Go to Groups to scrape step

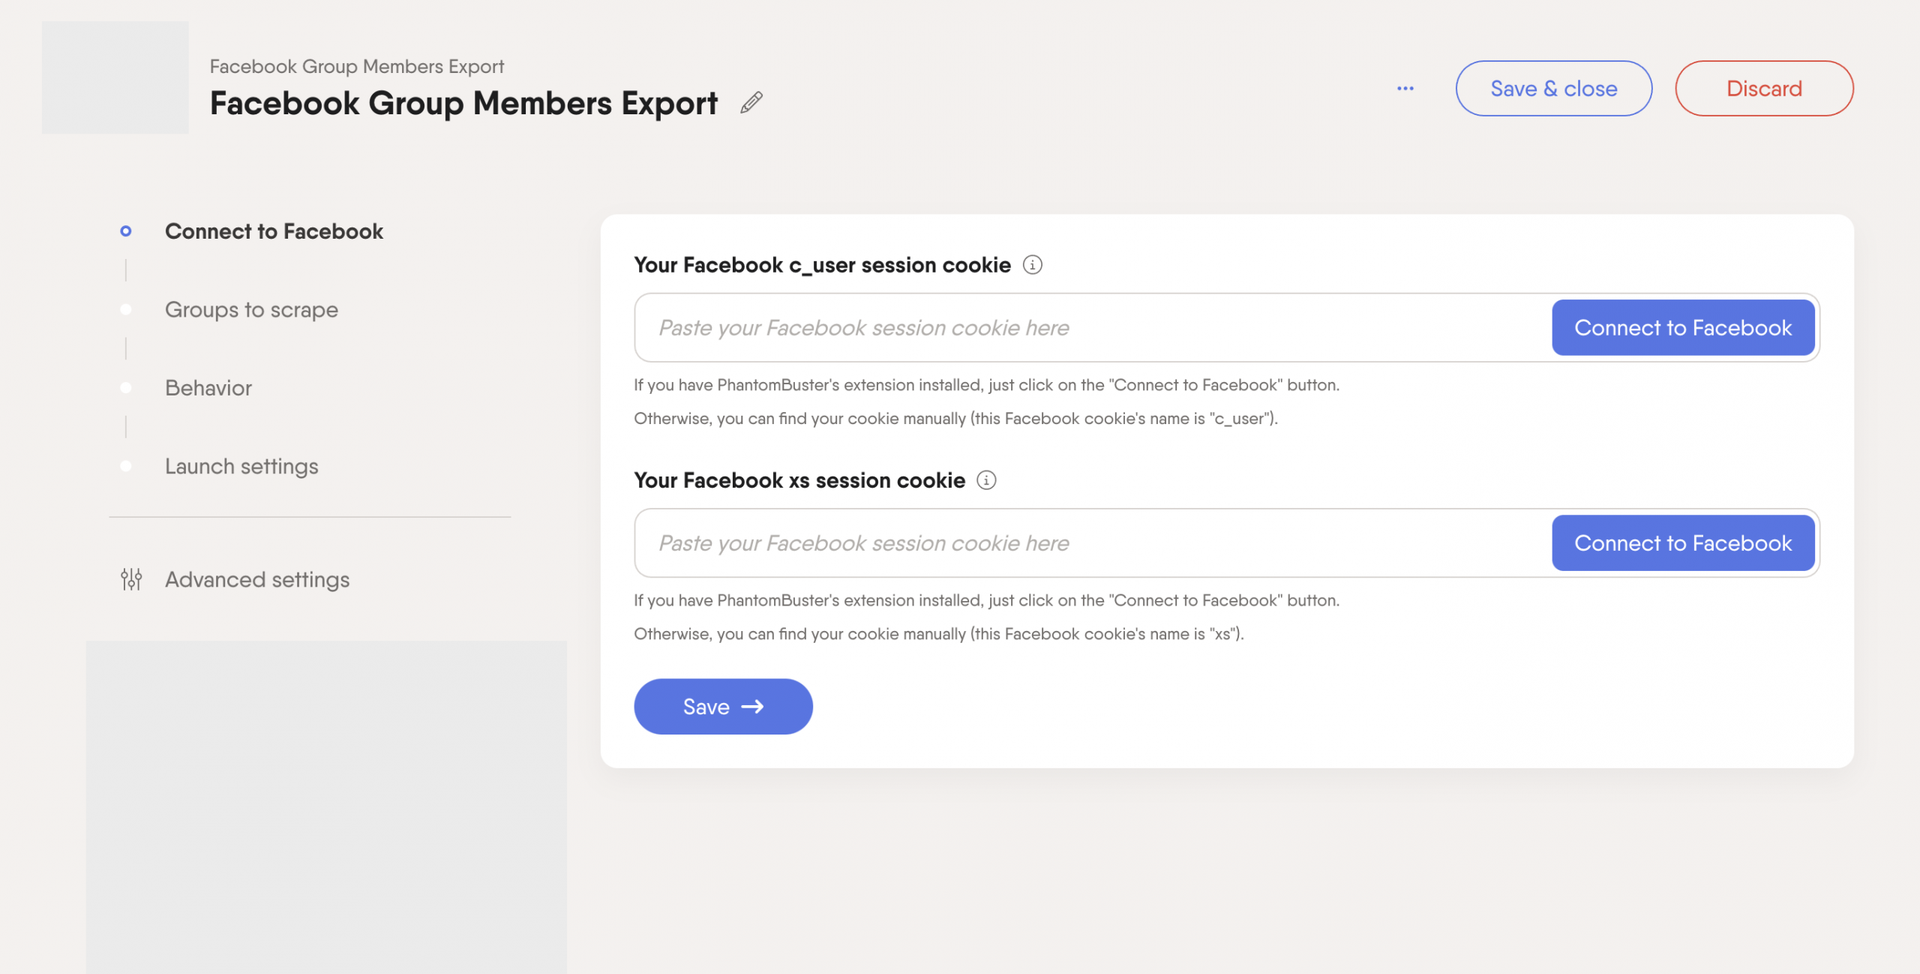click(252, 310)
